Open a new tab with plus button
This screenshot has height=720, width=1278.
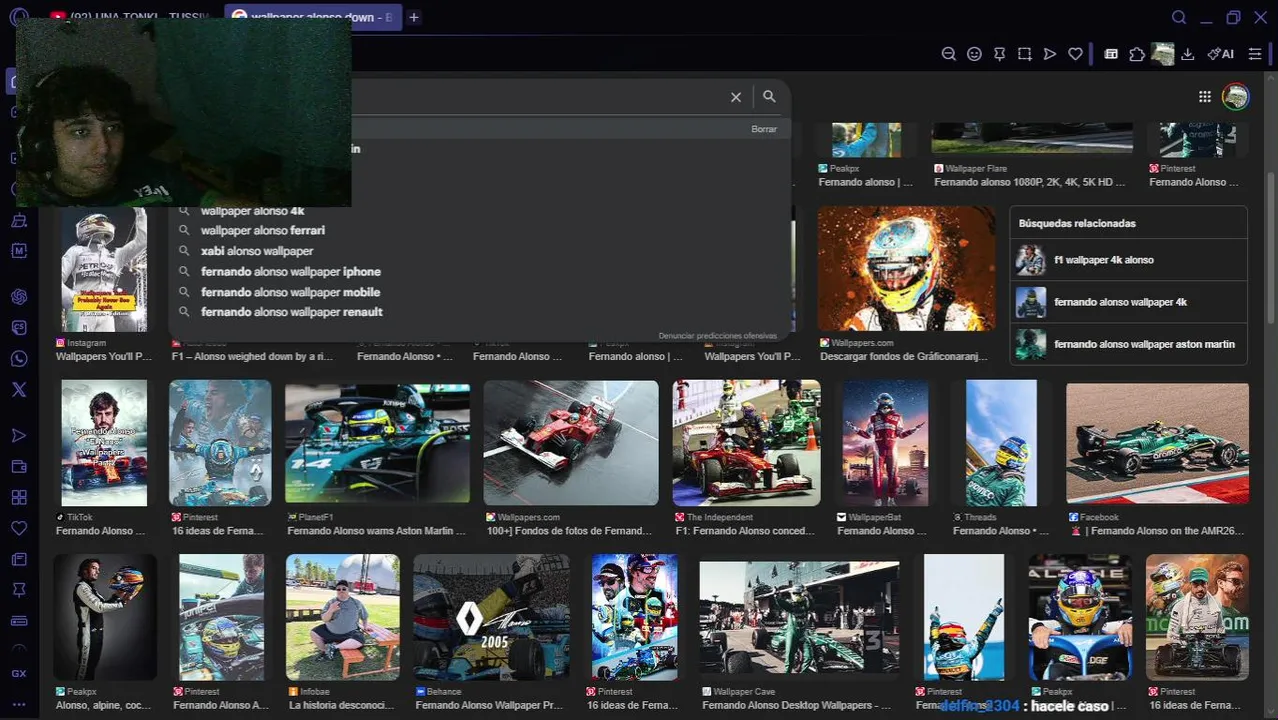pyautogui.click(x=414, y=17)
